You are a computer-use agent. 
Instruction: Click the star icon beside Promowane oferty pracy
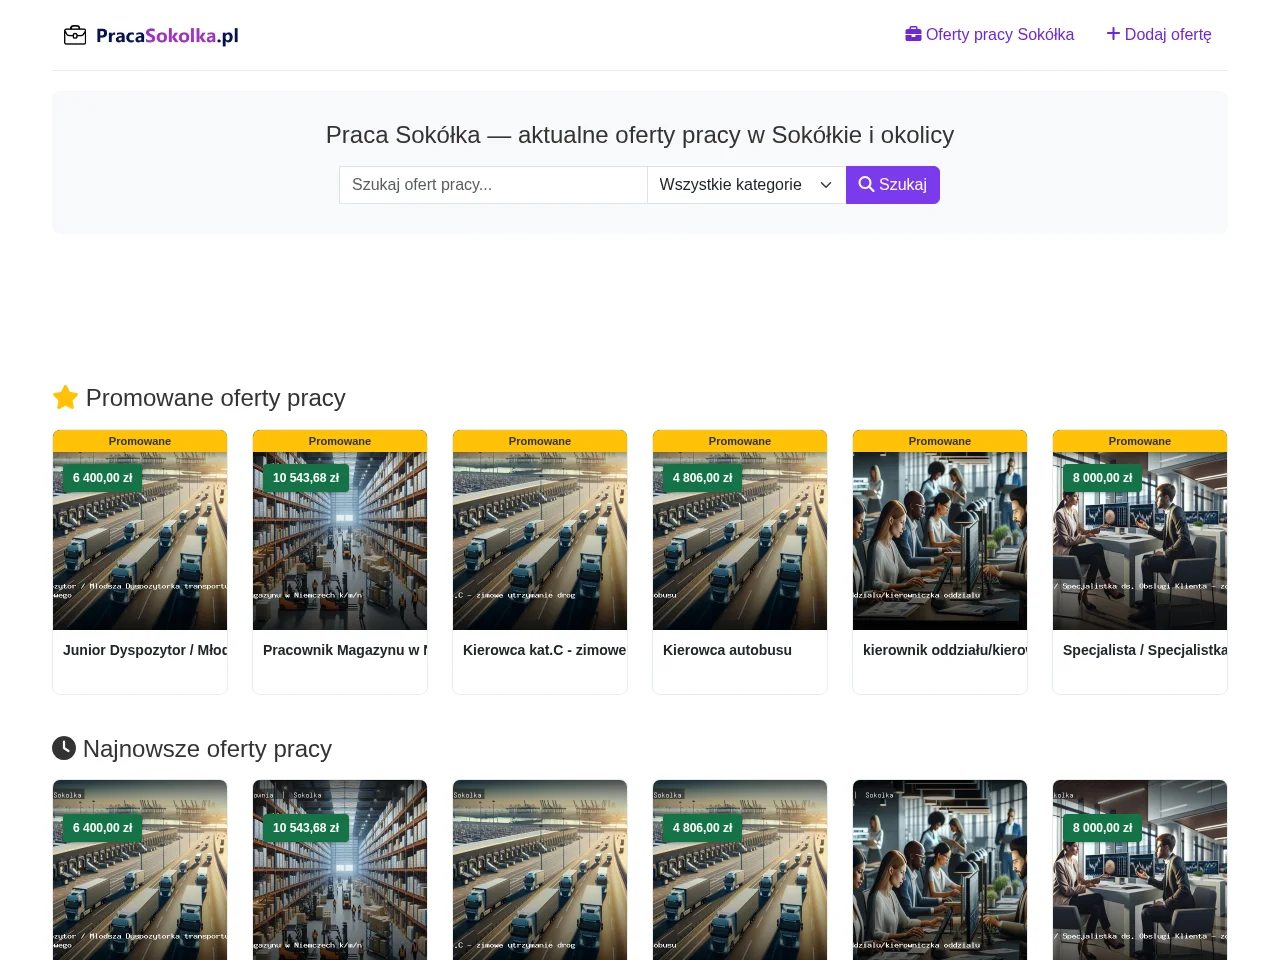(65, 398)
